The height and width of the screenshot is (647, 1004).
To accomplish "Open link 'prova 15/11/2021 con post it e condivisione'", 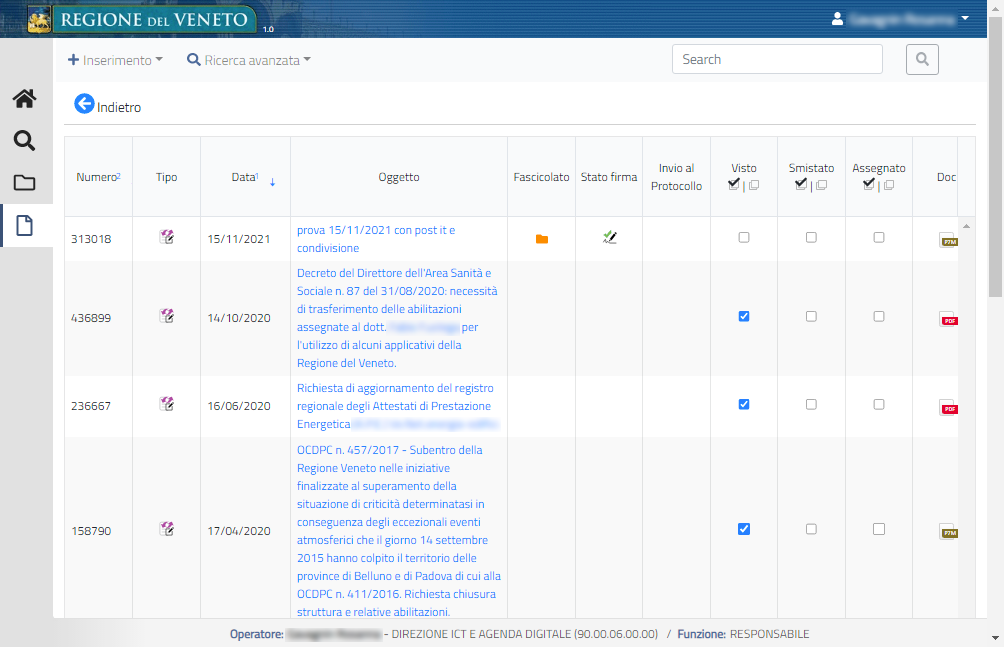I will tap(376, 239).
